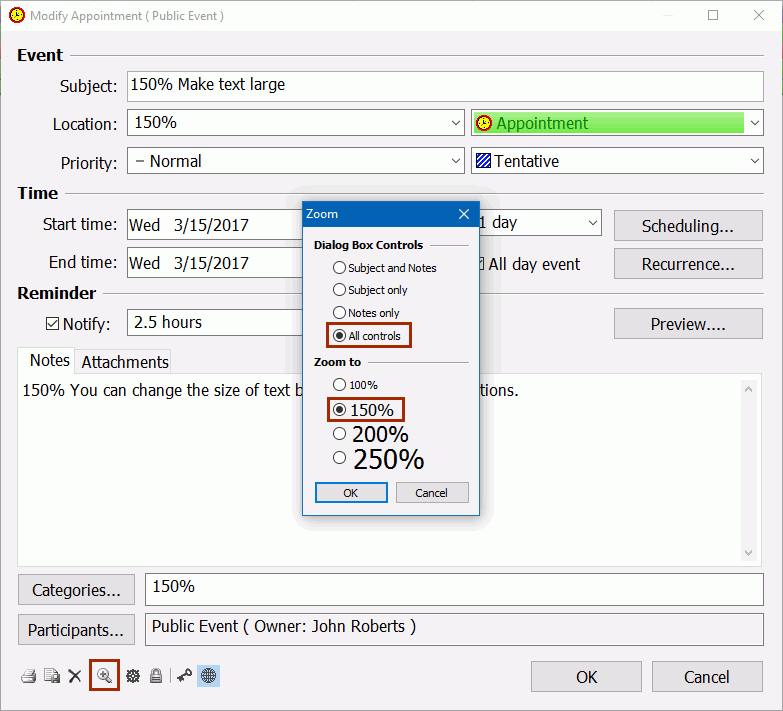Close the Zoom dialog with its X

pyautogui.click(x=464, y=214)
